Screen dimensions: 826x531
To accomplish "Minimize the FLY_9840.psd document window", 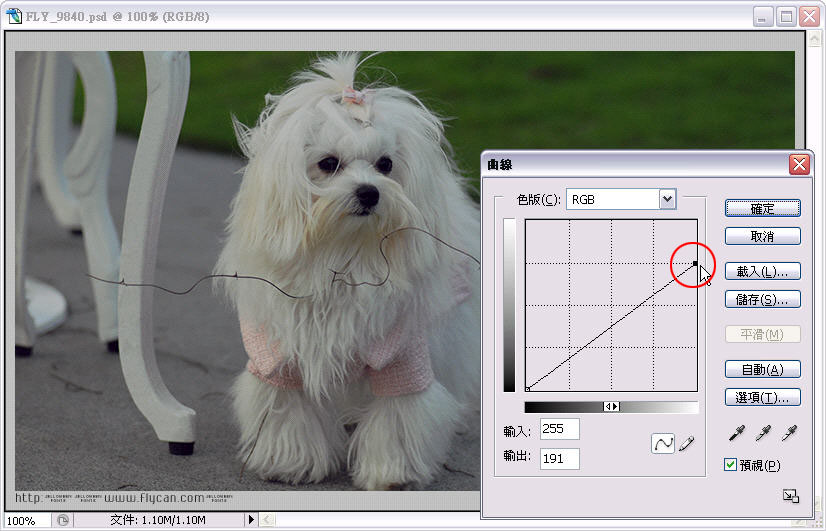I will pyautogui.click(x=762, y=17).
